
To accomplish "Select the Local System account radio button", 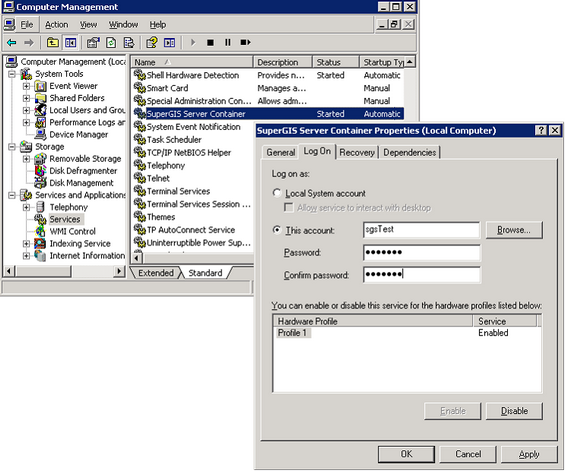I will pyautogui.click(x=277, y=193).
